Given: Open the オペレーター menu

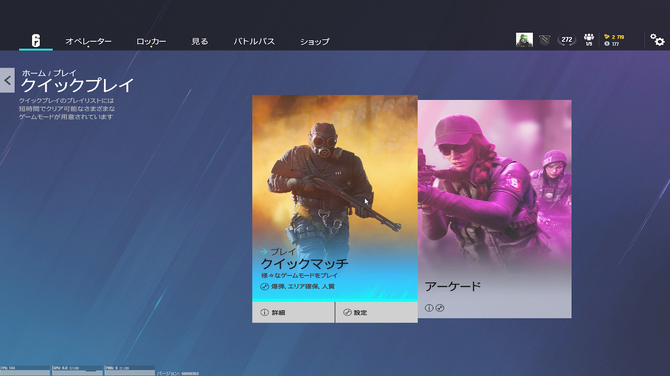Looking at the screenshot, I should [x=88, y=41].
